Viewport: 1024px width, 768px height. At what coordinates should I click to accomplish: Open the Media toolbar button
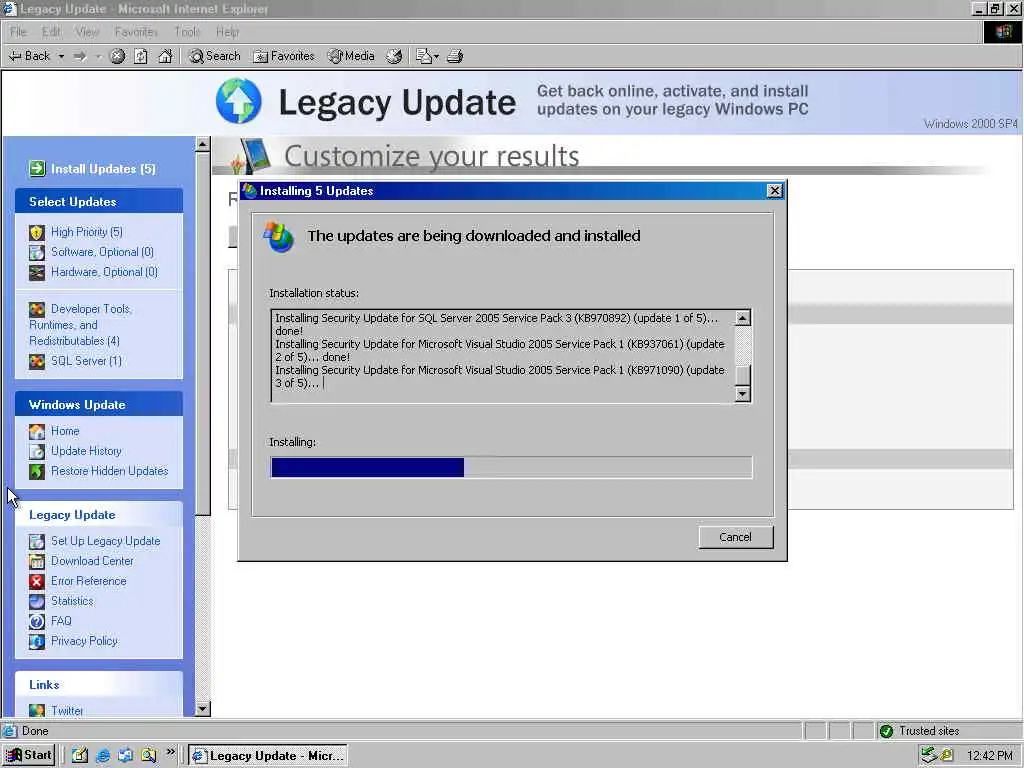351,56
